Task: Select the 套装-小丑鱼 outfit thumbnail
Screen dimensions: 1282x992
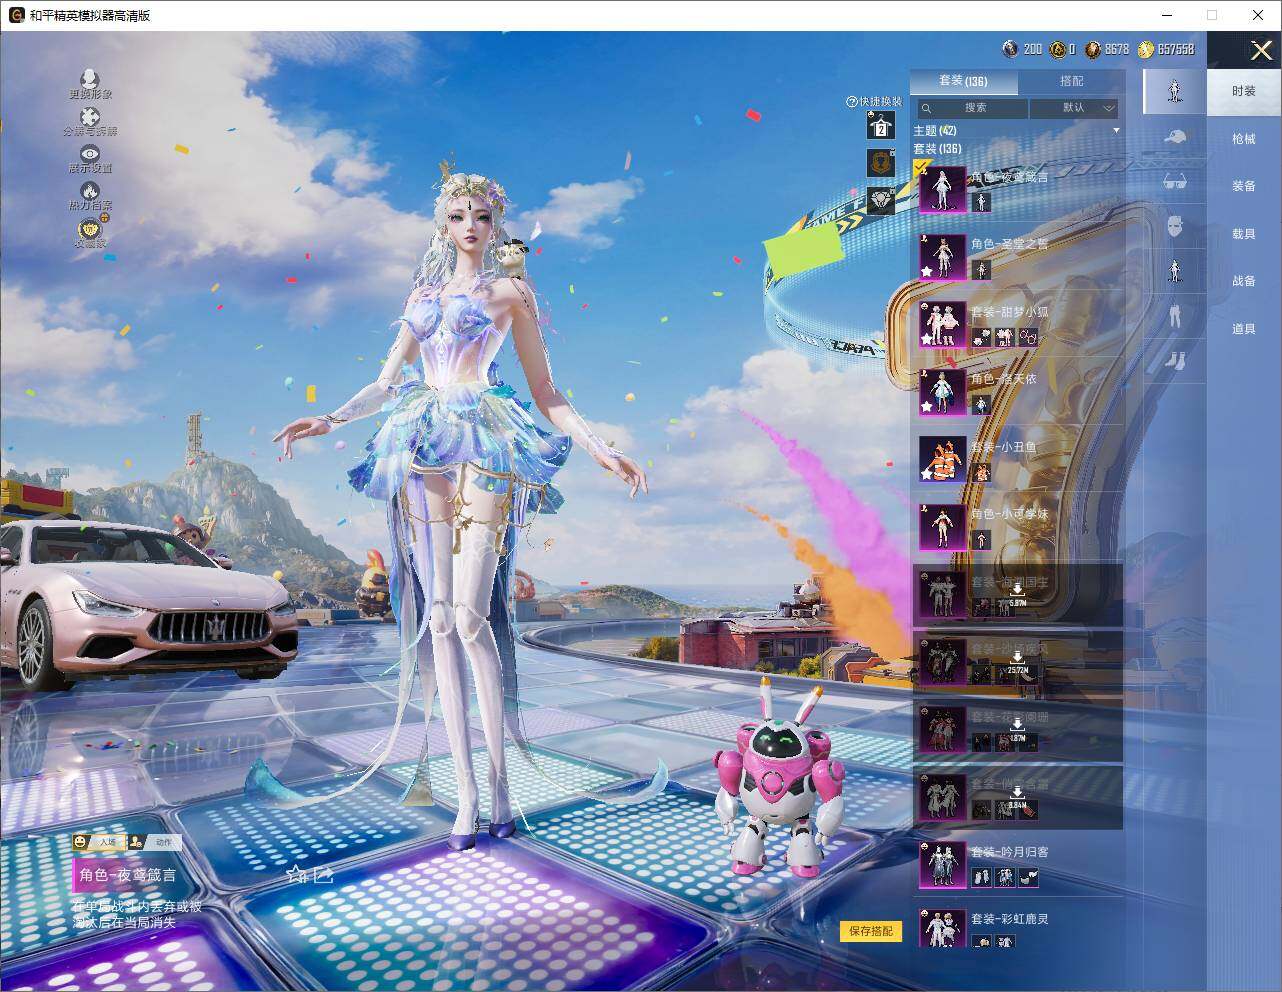Action: [x=942, y=459]
